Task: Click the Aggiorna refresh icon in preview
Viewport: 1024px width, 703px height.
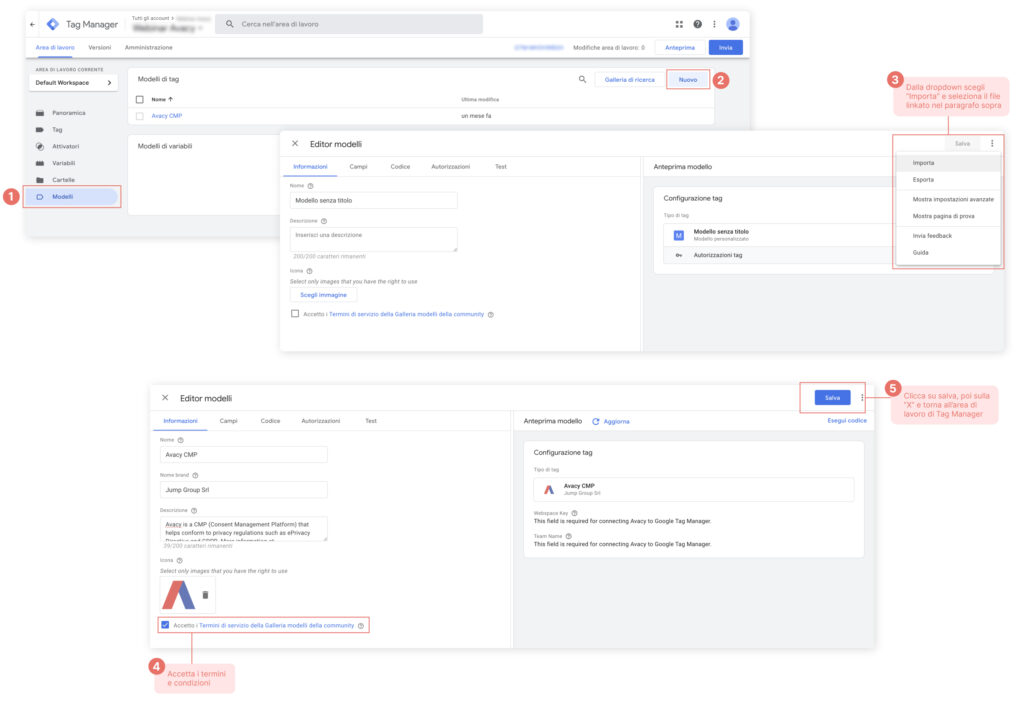Action: 596,421
